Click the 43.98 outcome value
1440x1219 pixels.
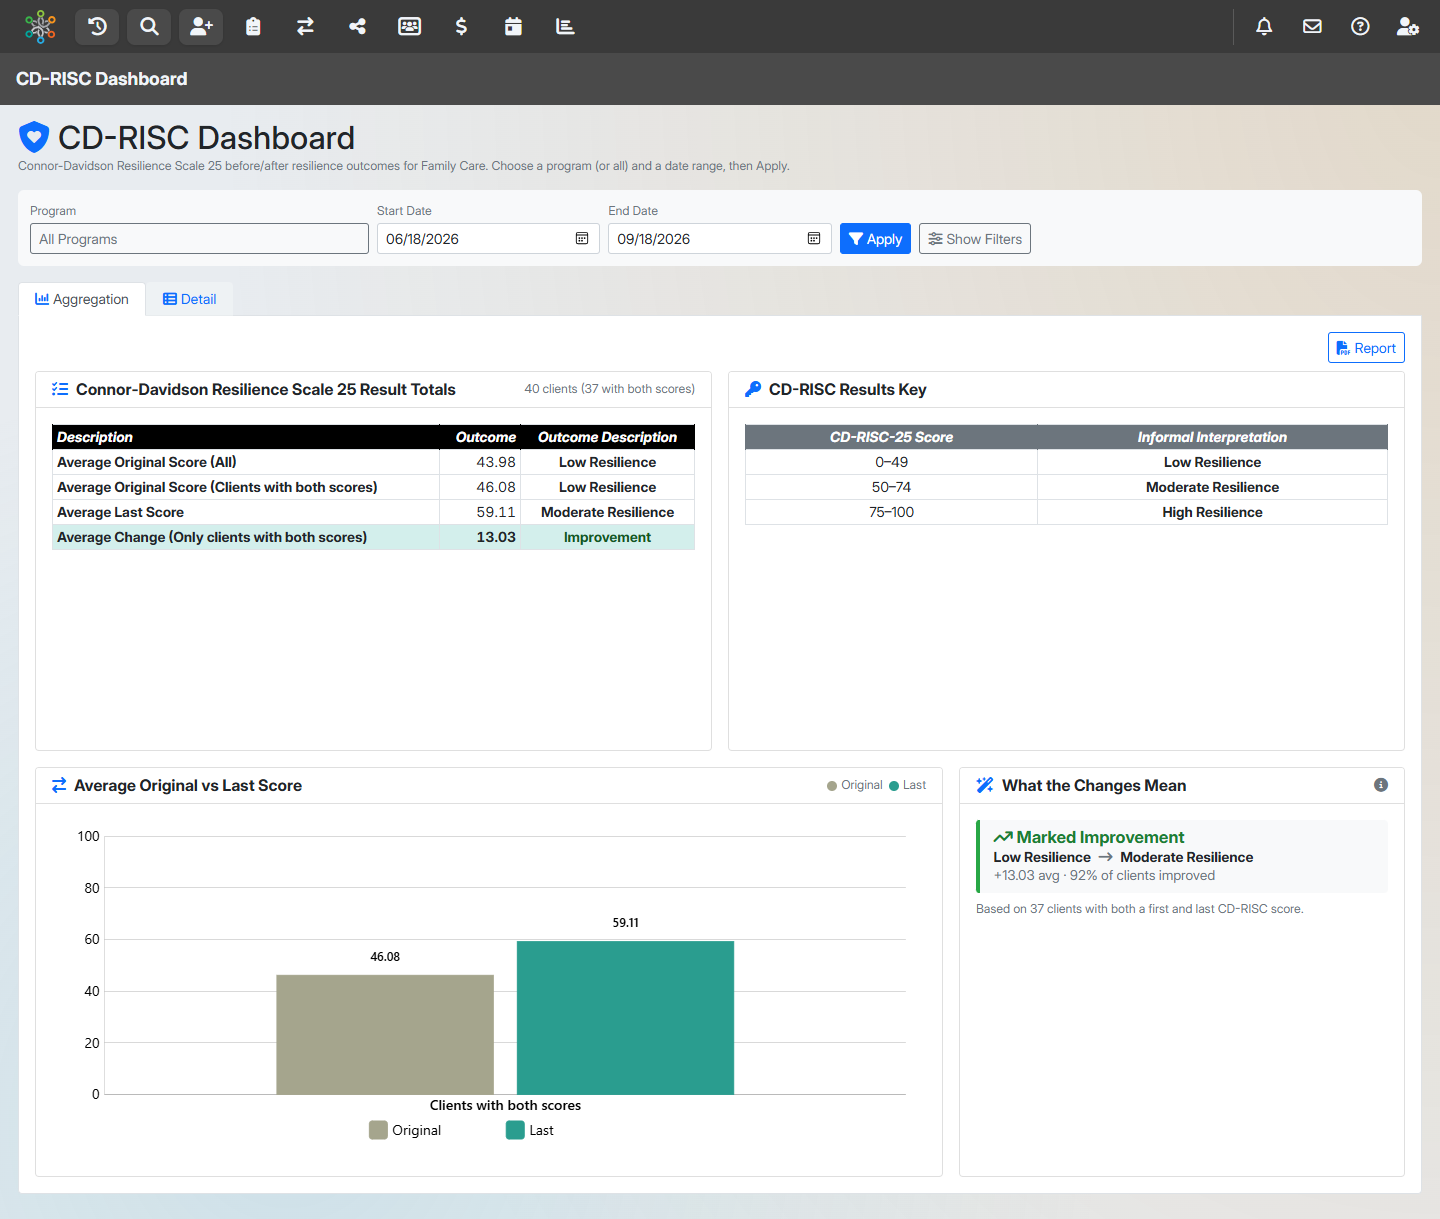(496, 462)
